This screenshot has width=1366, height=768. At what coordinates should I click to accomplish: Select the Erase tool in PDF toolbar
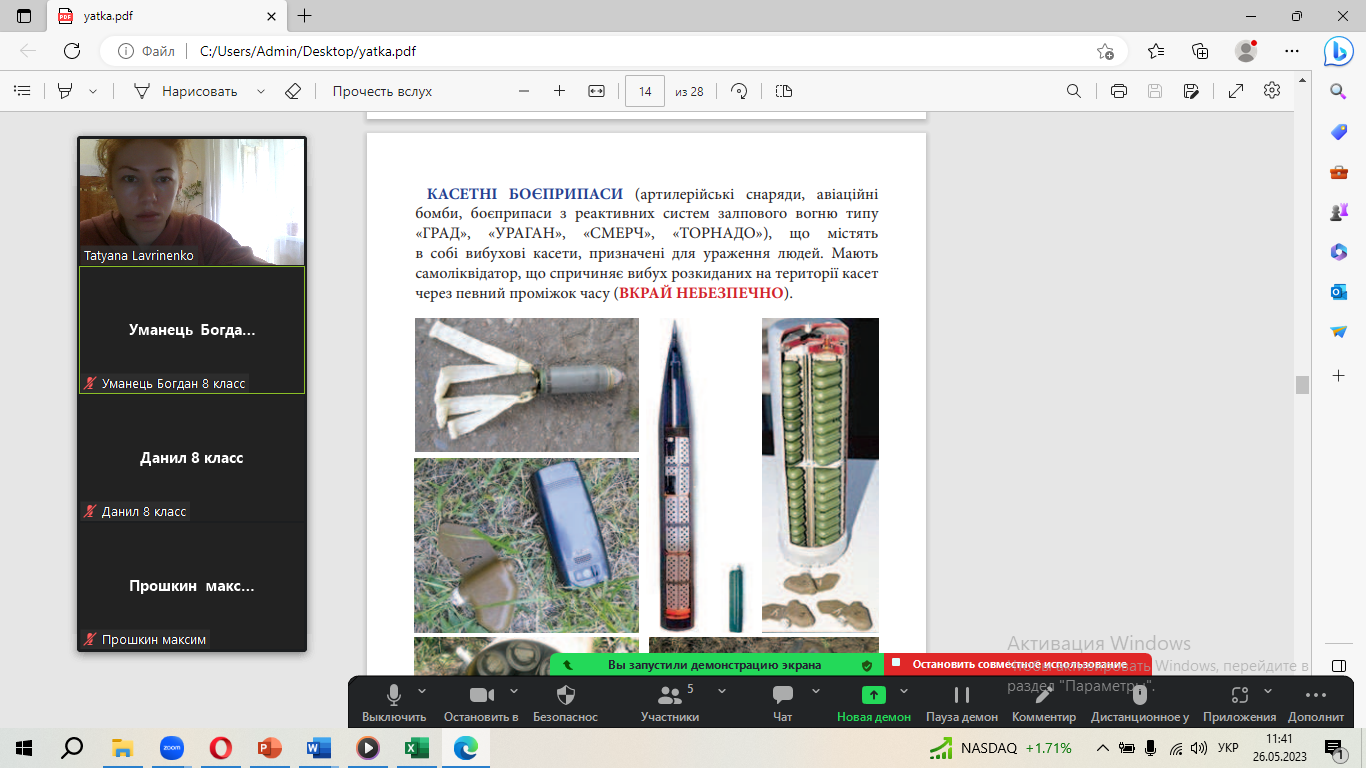(292, 91)
